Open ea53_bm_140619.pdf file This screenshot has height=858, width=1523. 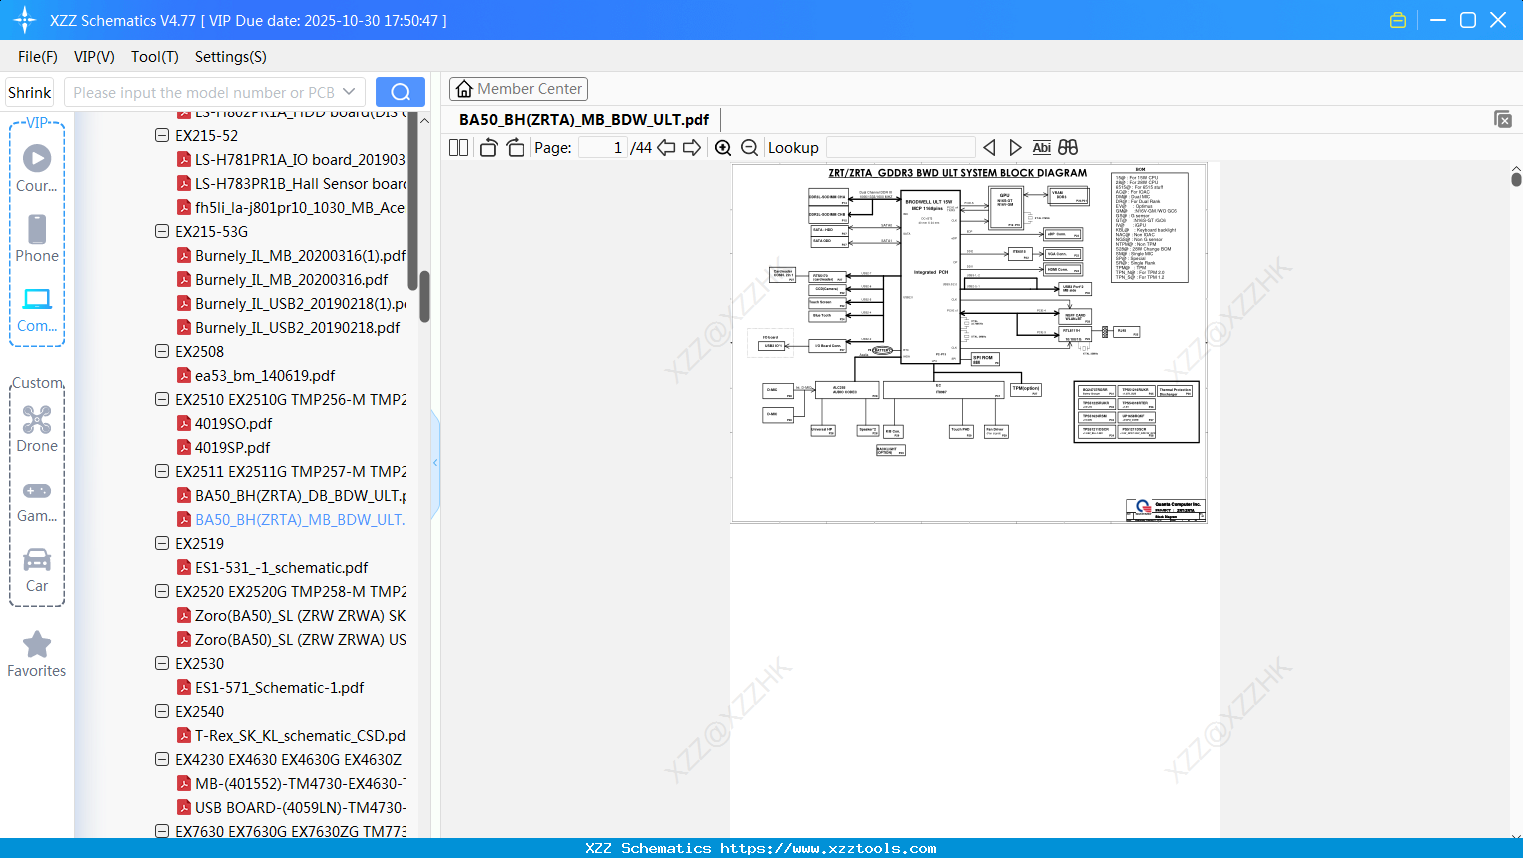256,375
